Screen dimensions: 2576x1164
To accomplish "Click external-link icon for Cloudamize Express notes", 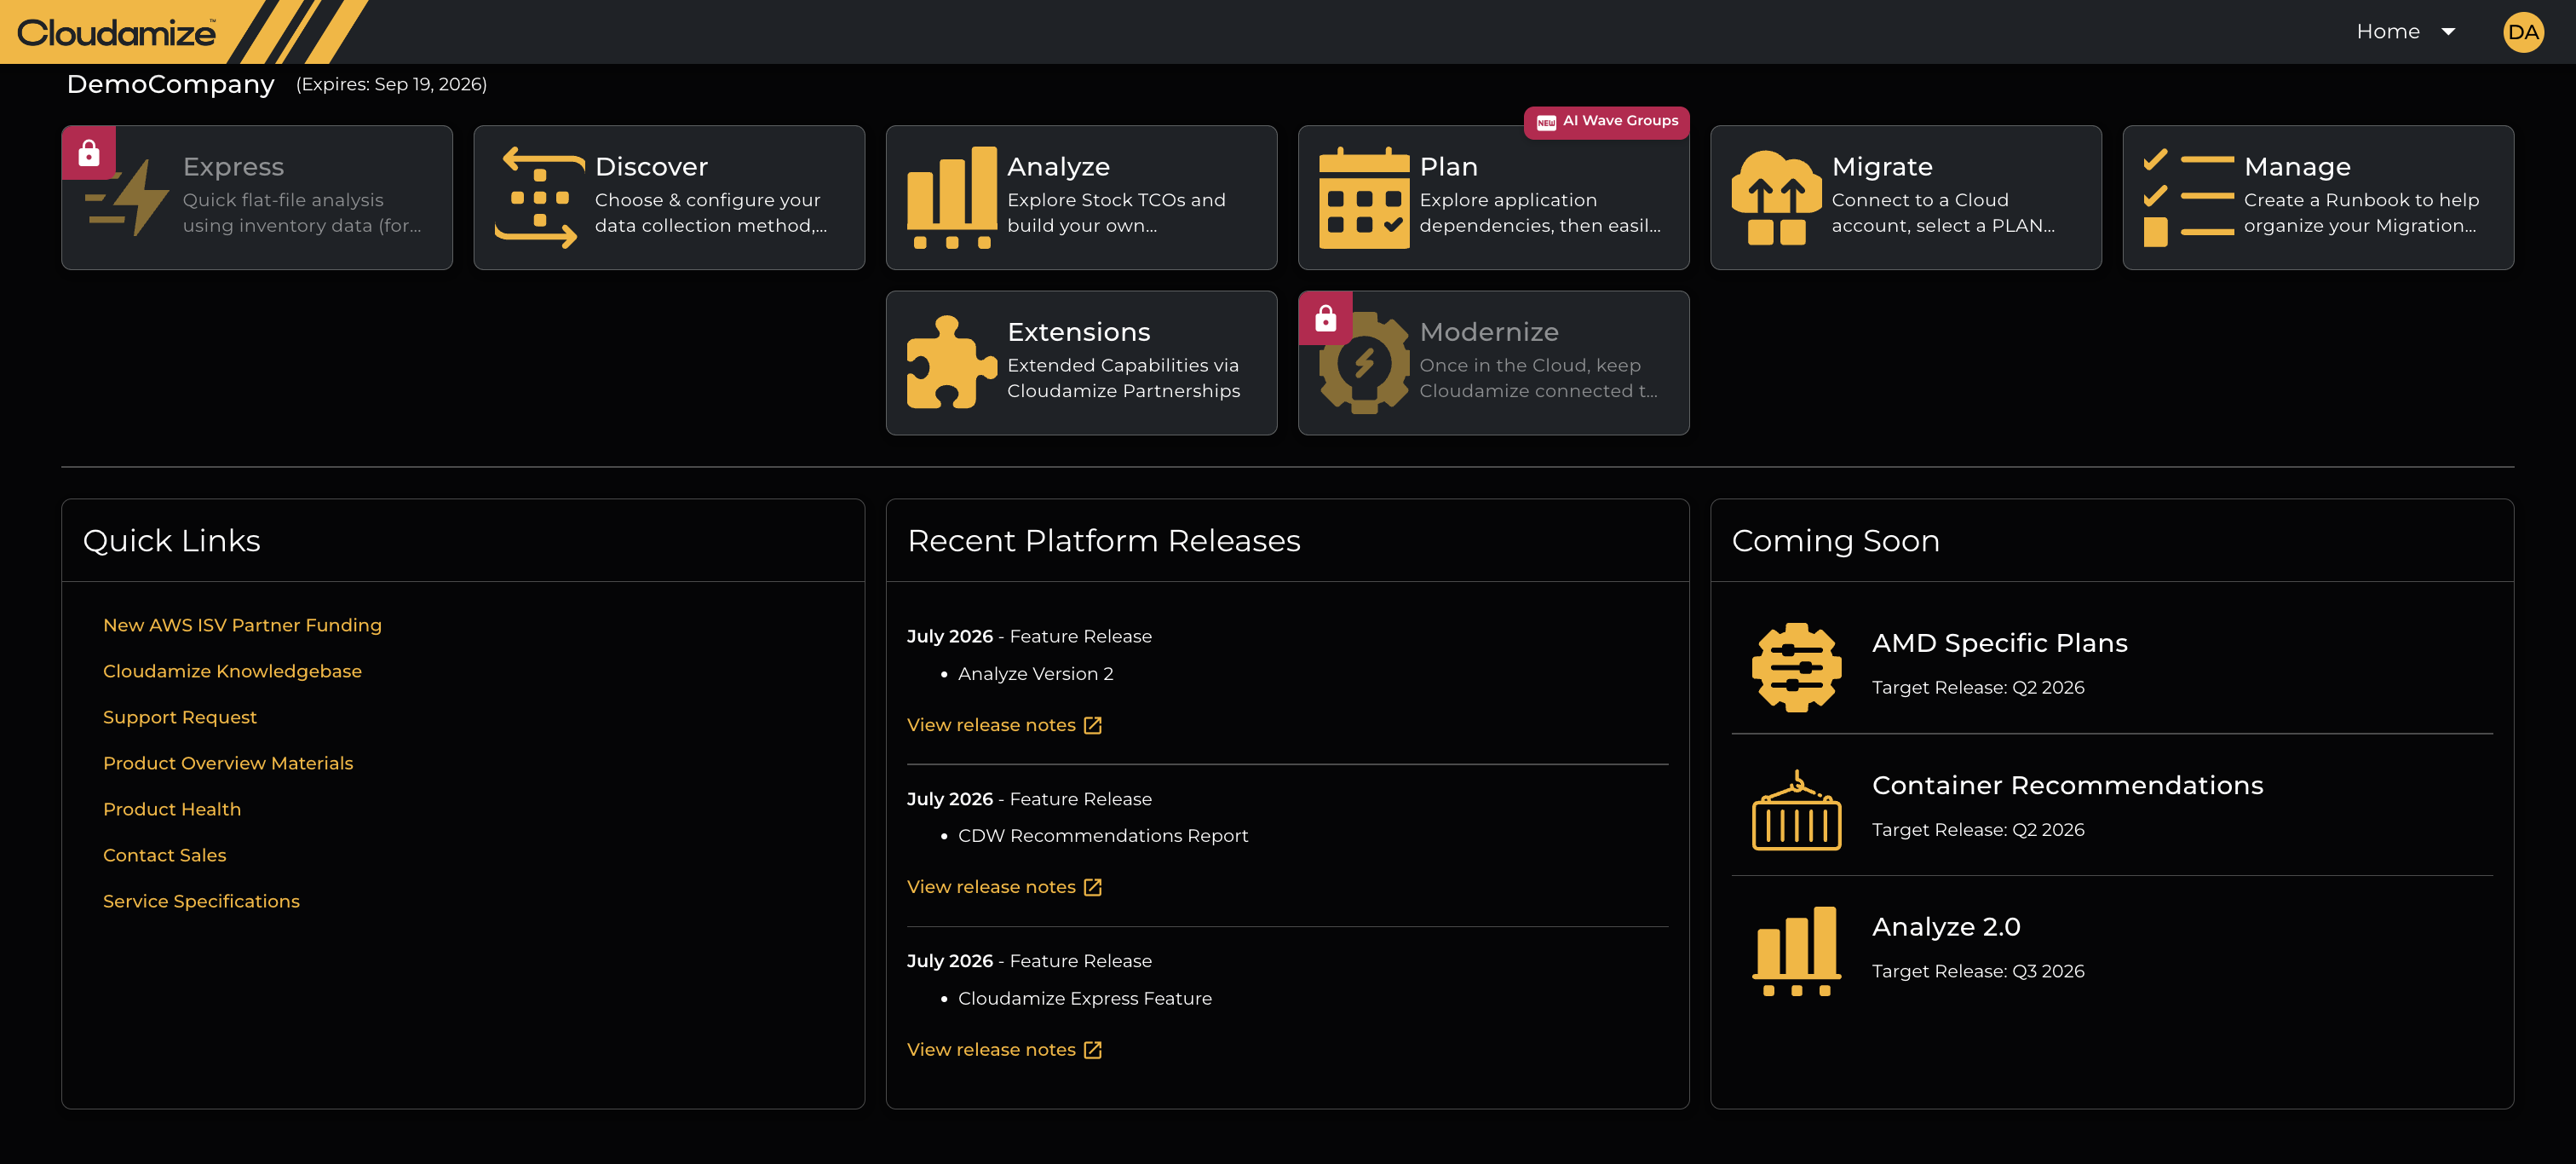I will click(x=1093, y=1050).
